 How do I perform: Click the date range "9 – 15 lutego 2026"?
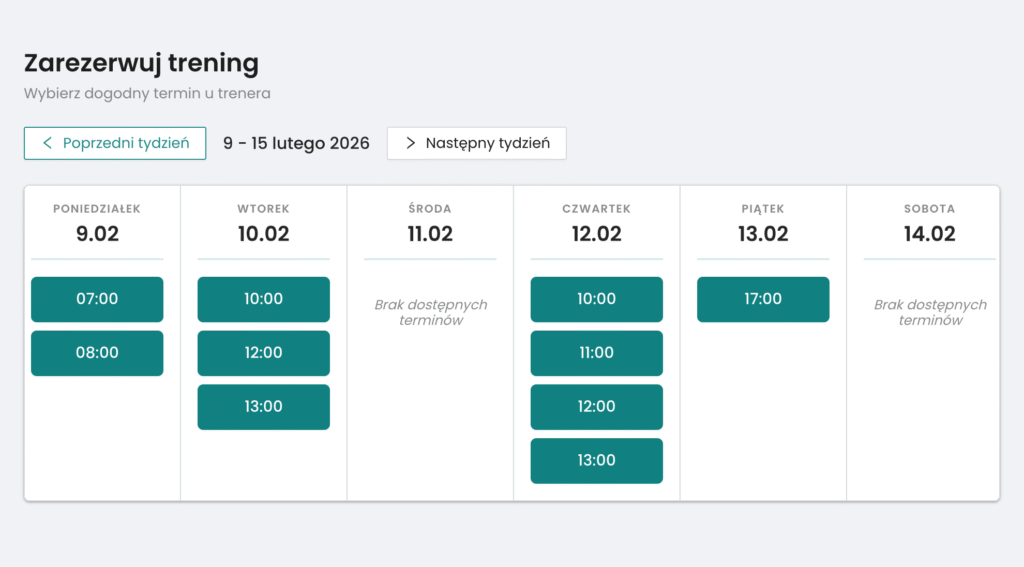(296, 143)
